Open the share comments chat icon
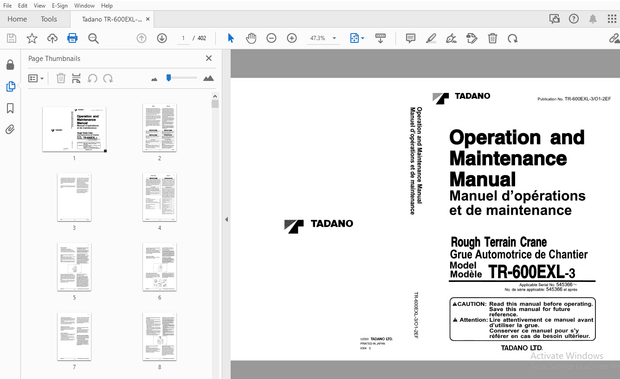This screenshot has height=379, width=620. tap(554, 19)
